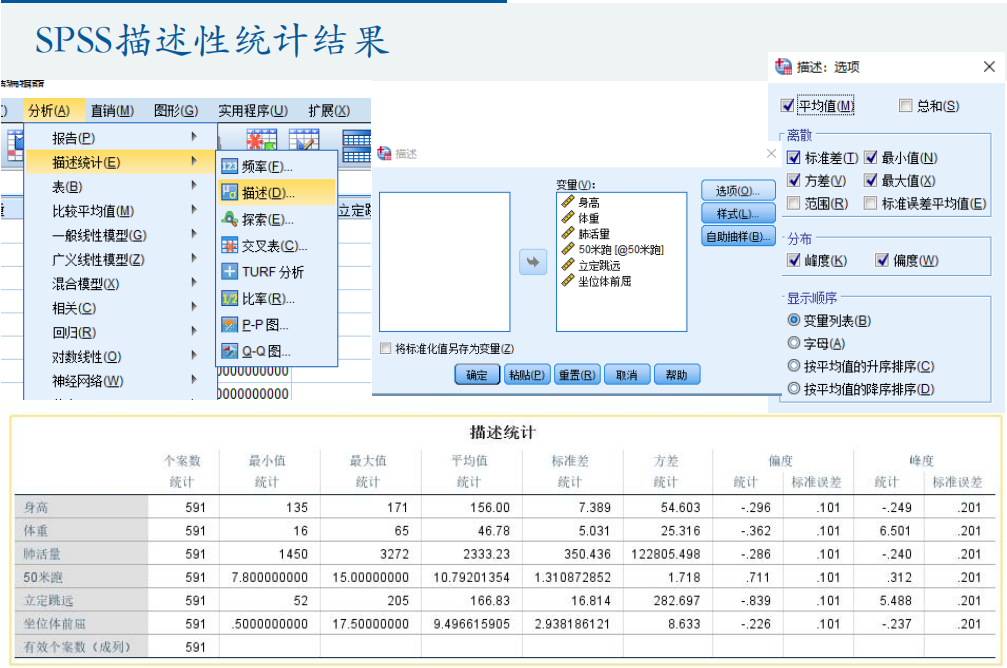Image resolution: width=1007 pixels, height=668 pixels.
Task: Click the arrow button to move variables
Action: [533, 261]
